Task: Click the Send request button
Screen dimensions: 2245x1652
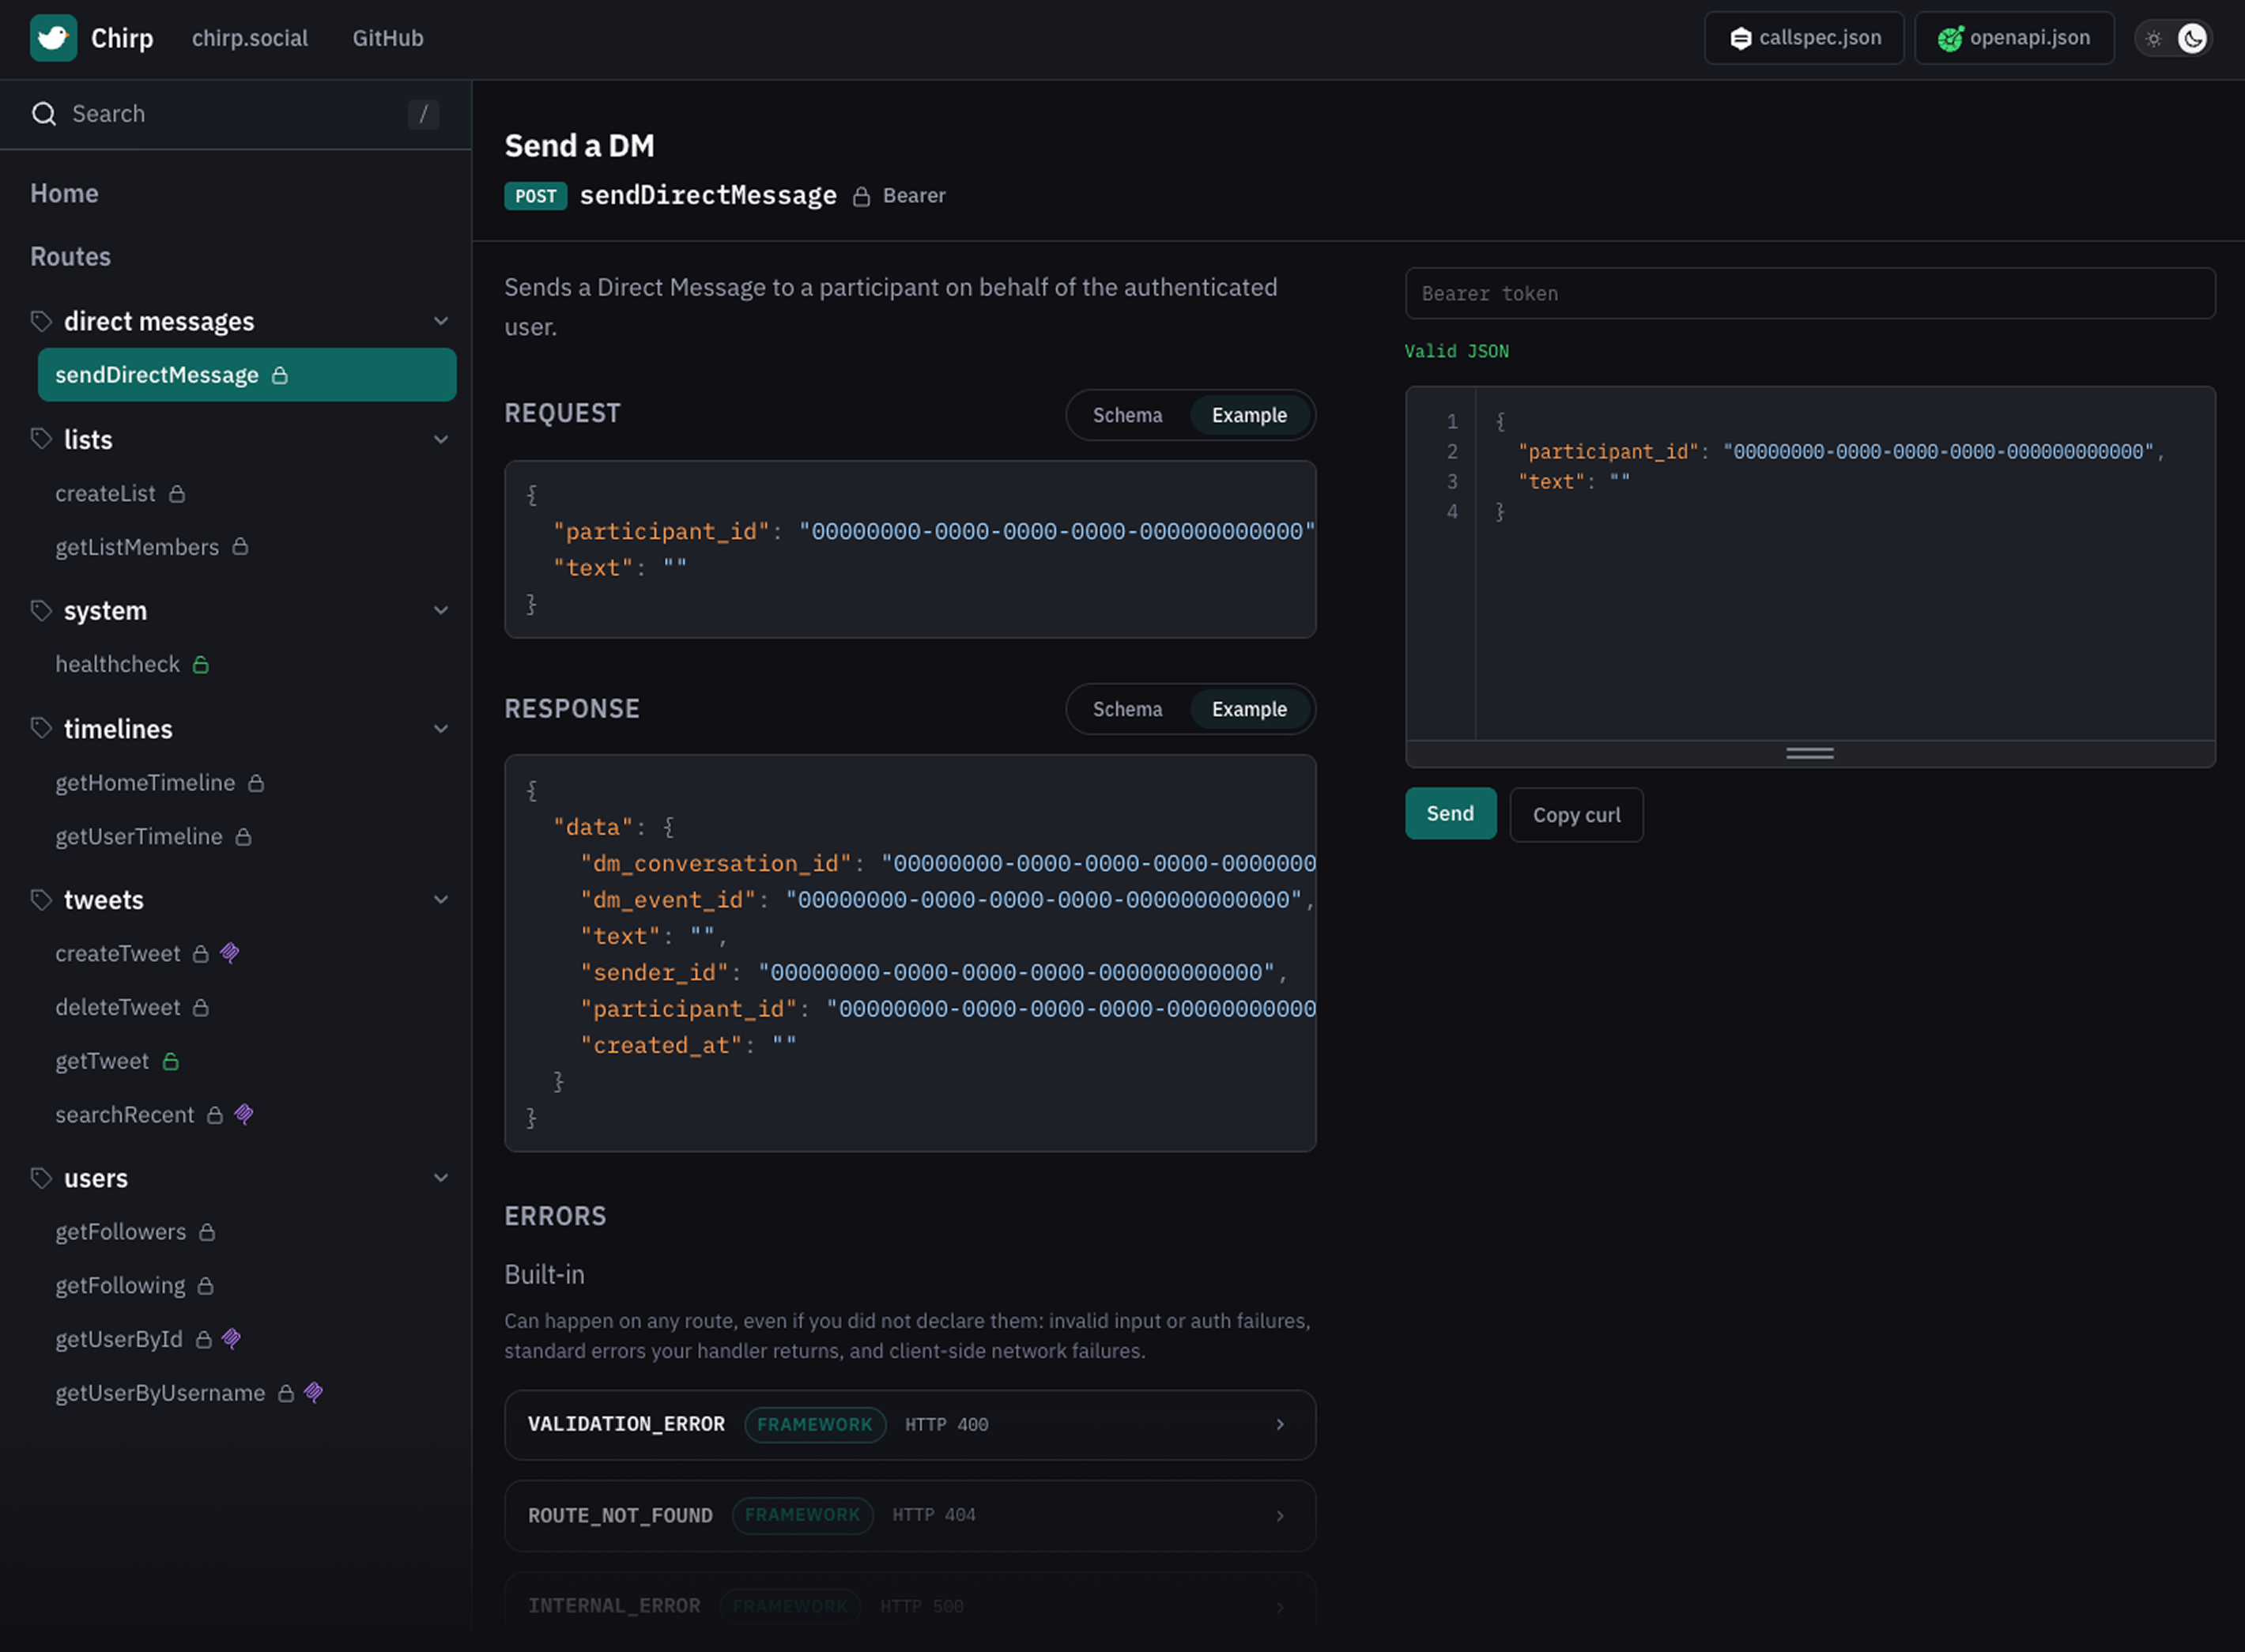Action: 1450,813
